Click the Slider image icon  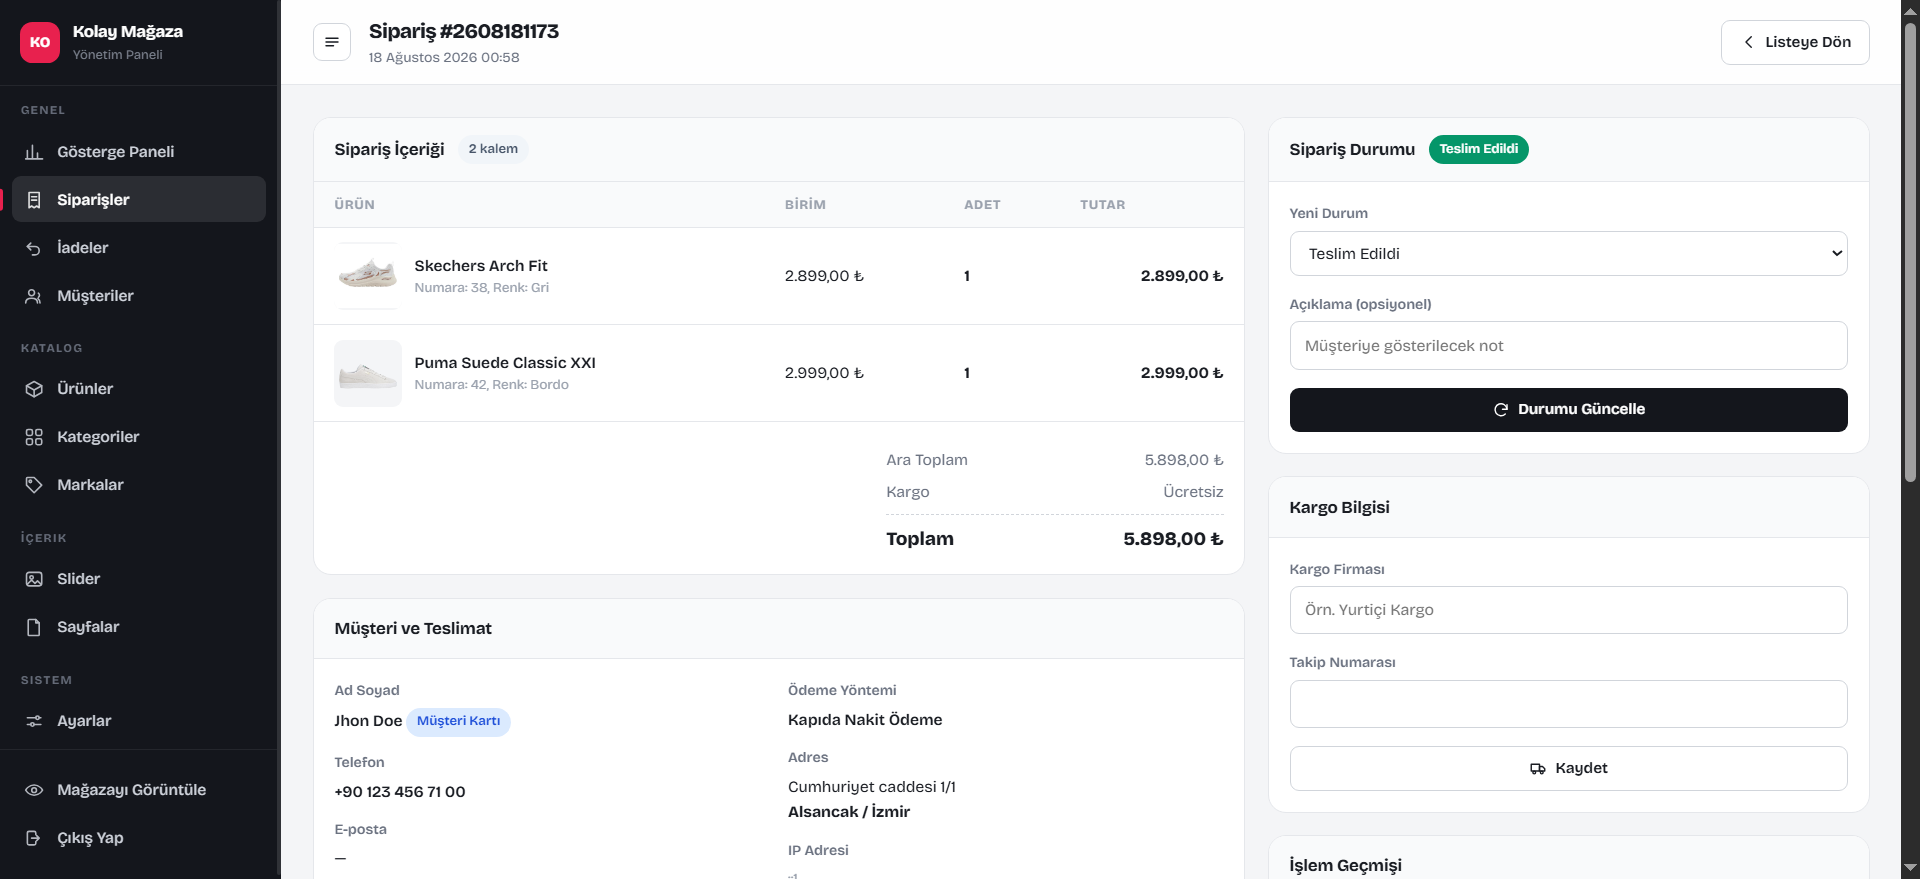pyautogui.click(x=34, y=579)
